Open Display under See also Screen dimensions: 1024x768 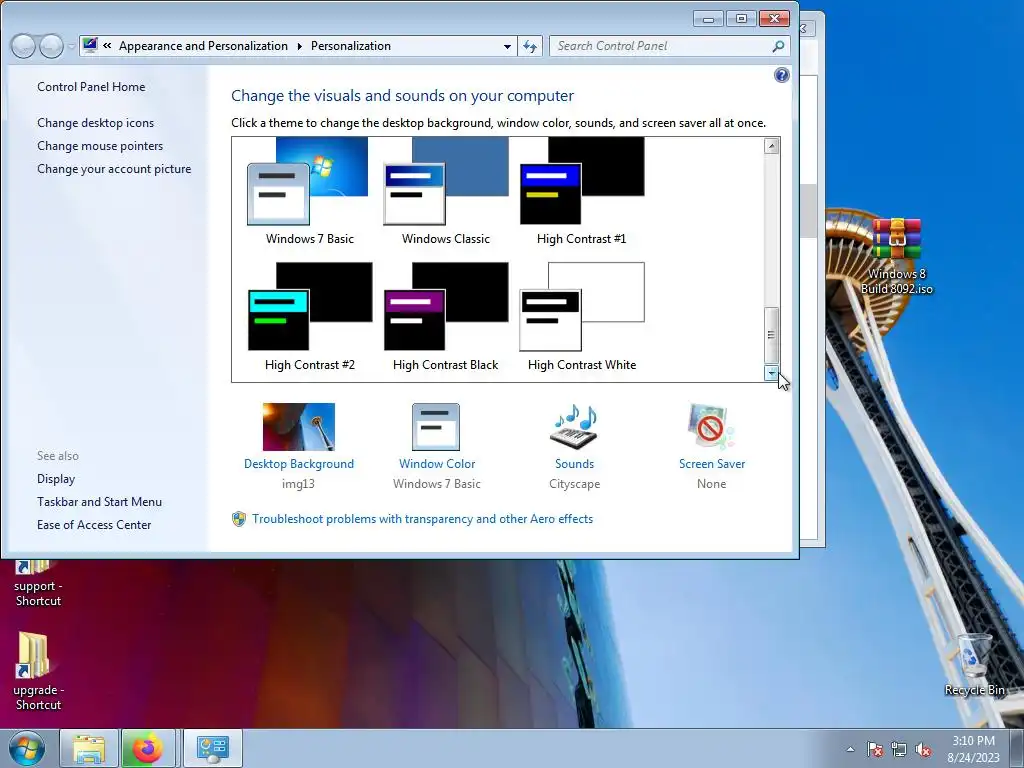[56, 479]
